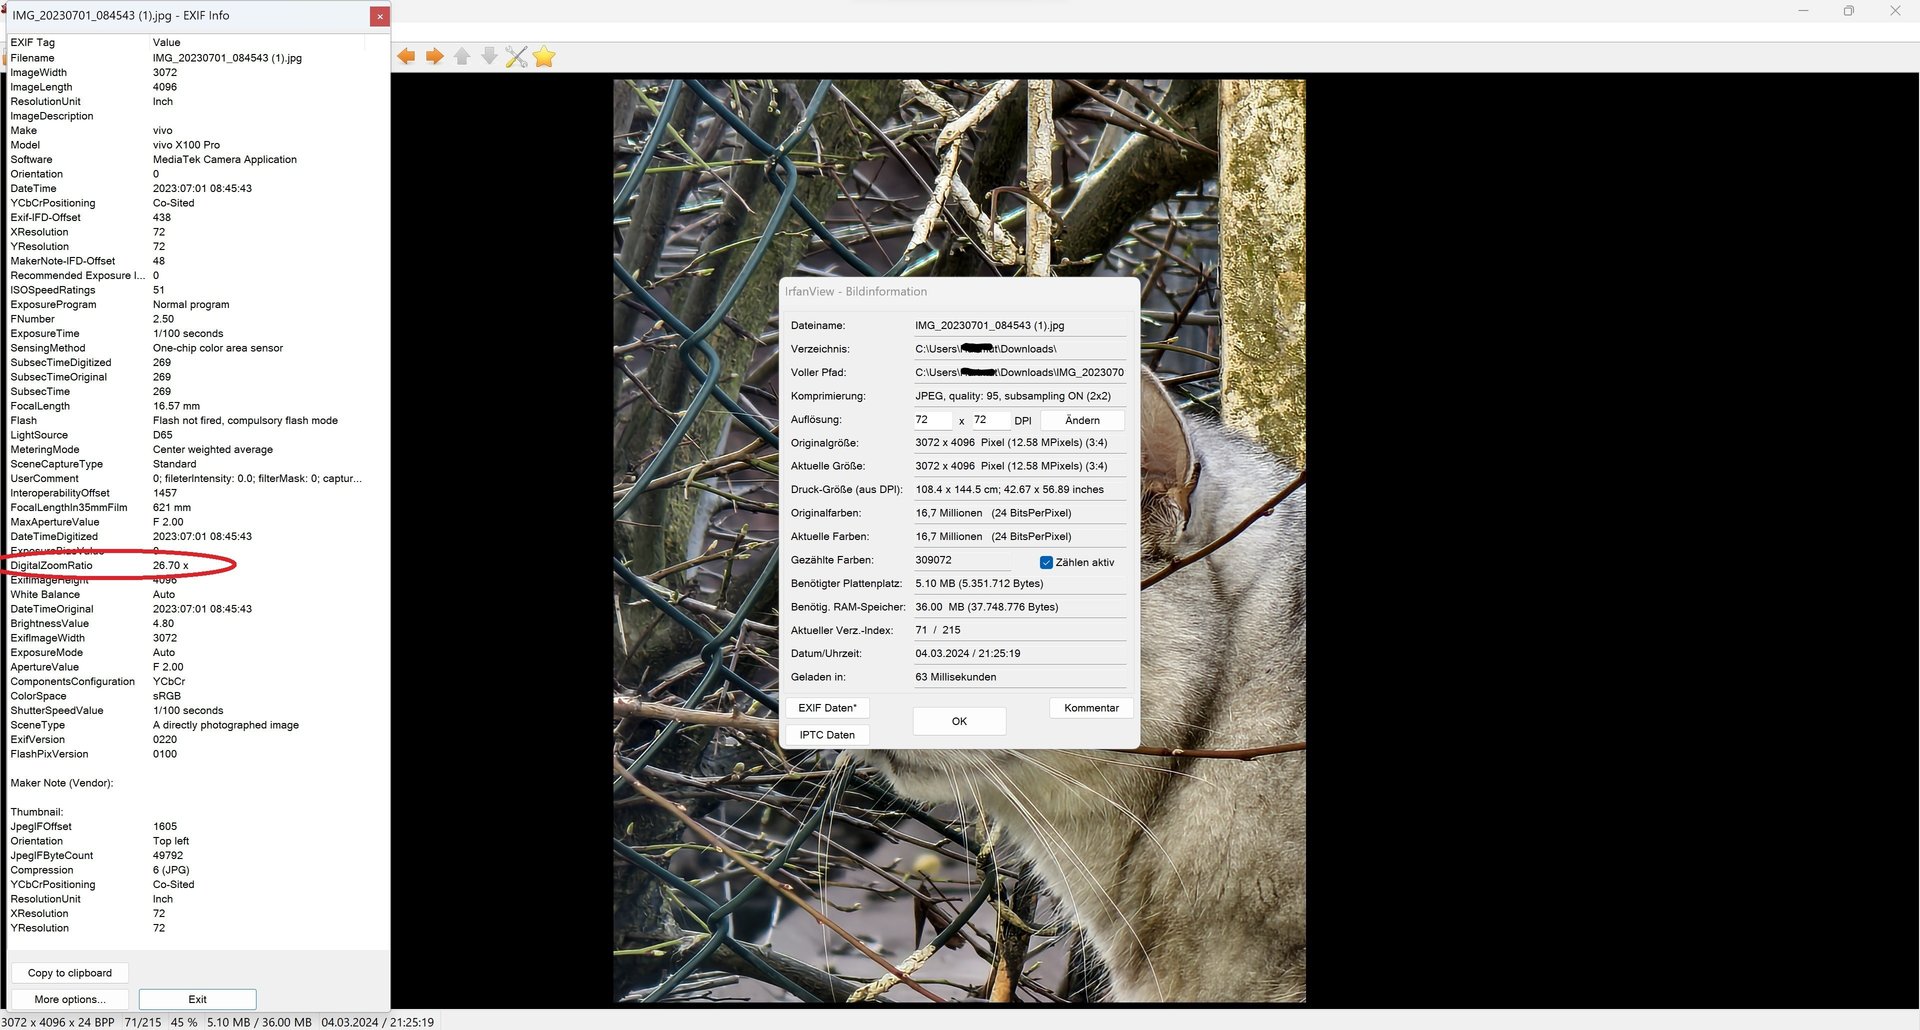Image resolution: width=1920 pixels, height=1030 pixels.
Task: Click the orange right arrow icon
Action: [434, 57]
